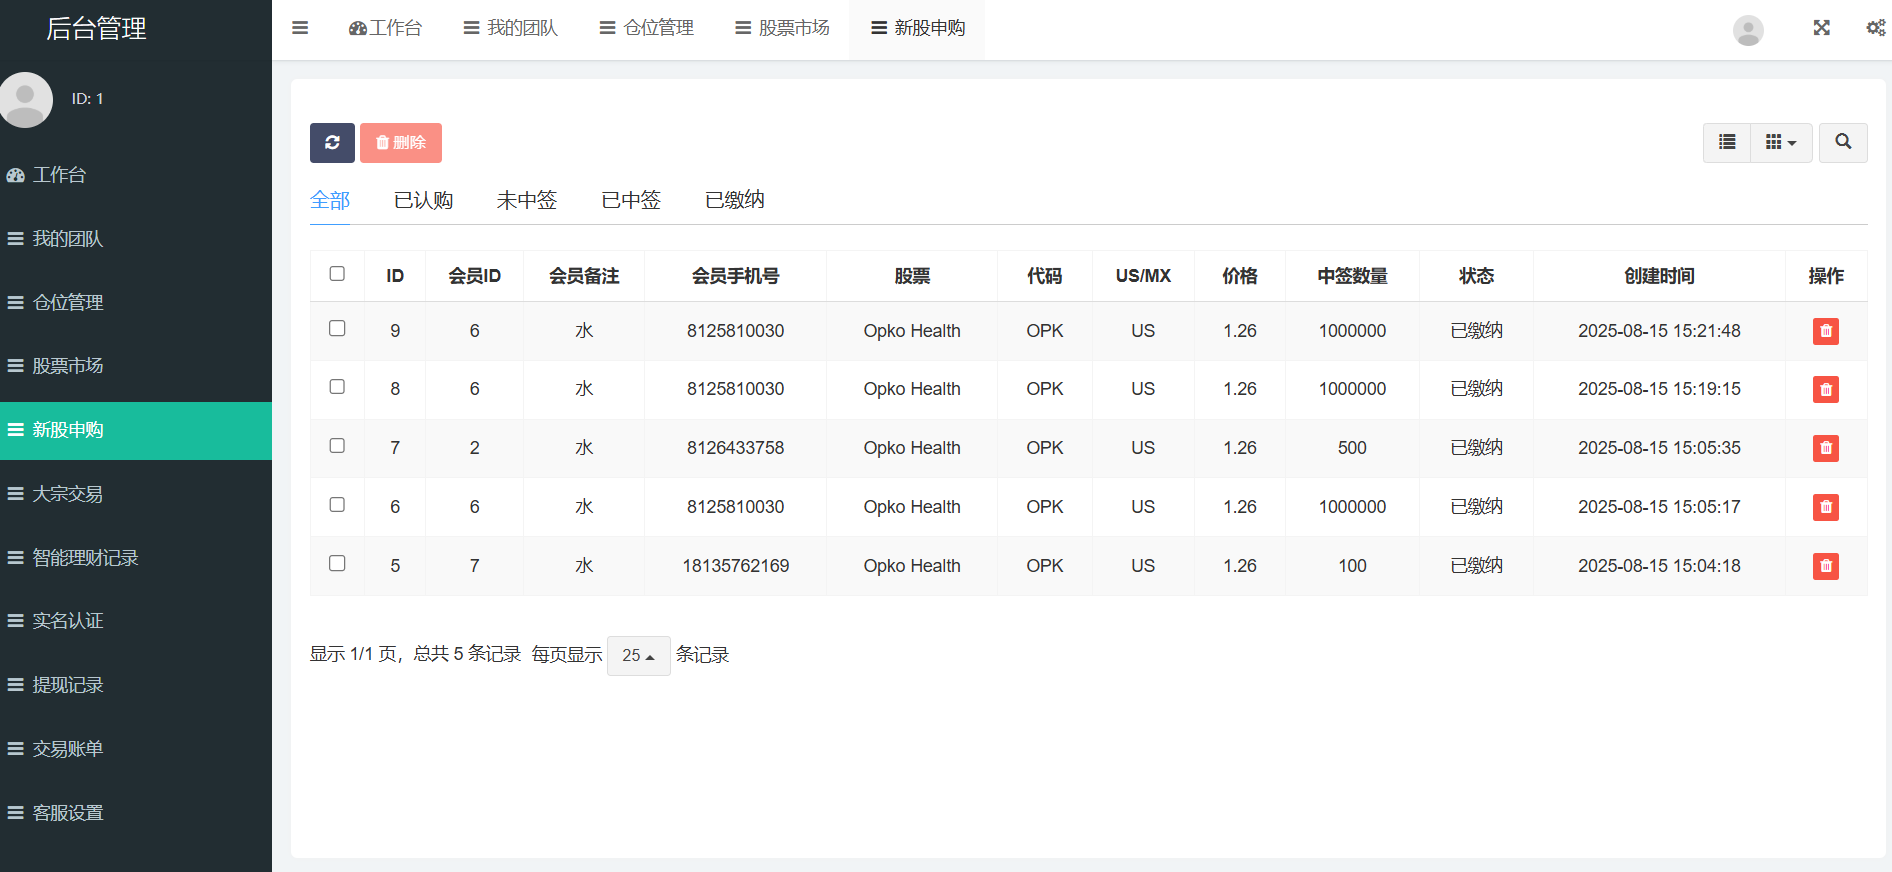Sort by 创建时间 column header
Viewport: 1892px width, 872px height.
tap(1658, 276)
